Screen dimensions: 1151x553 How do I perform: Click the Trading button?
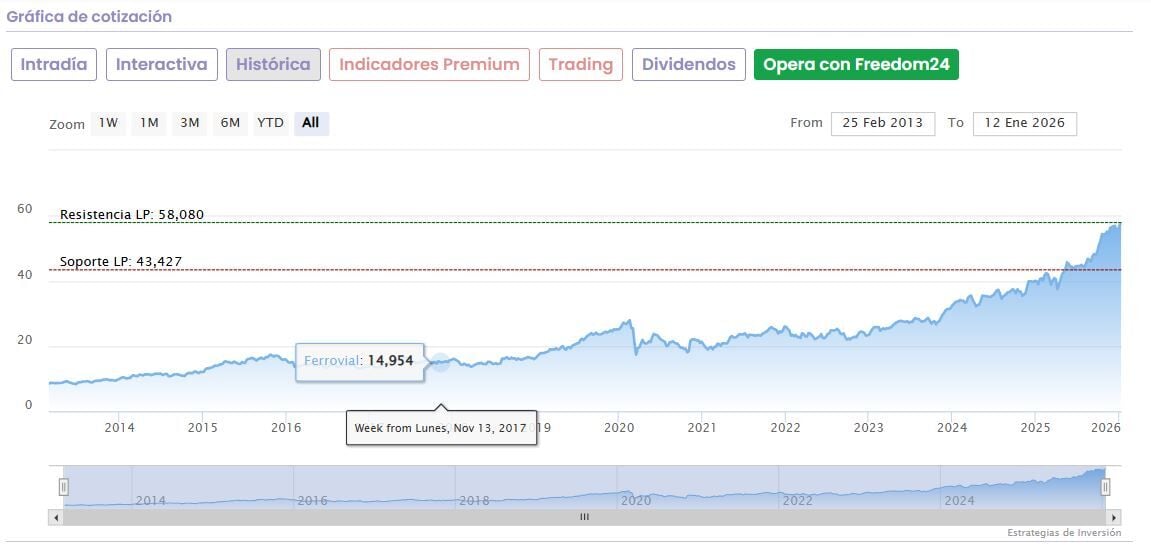[580, 65]
